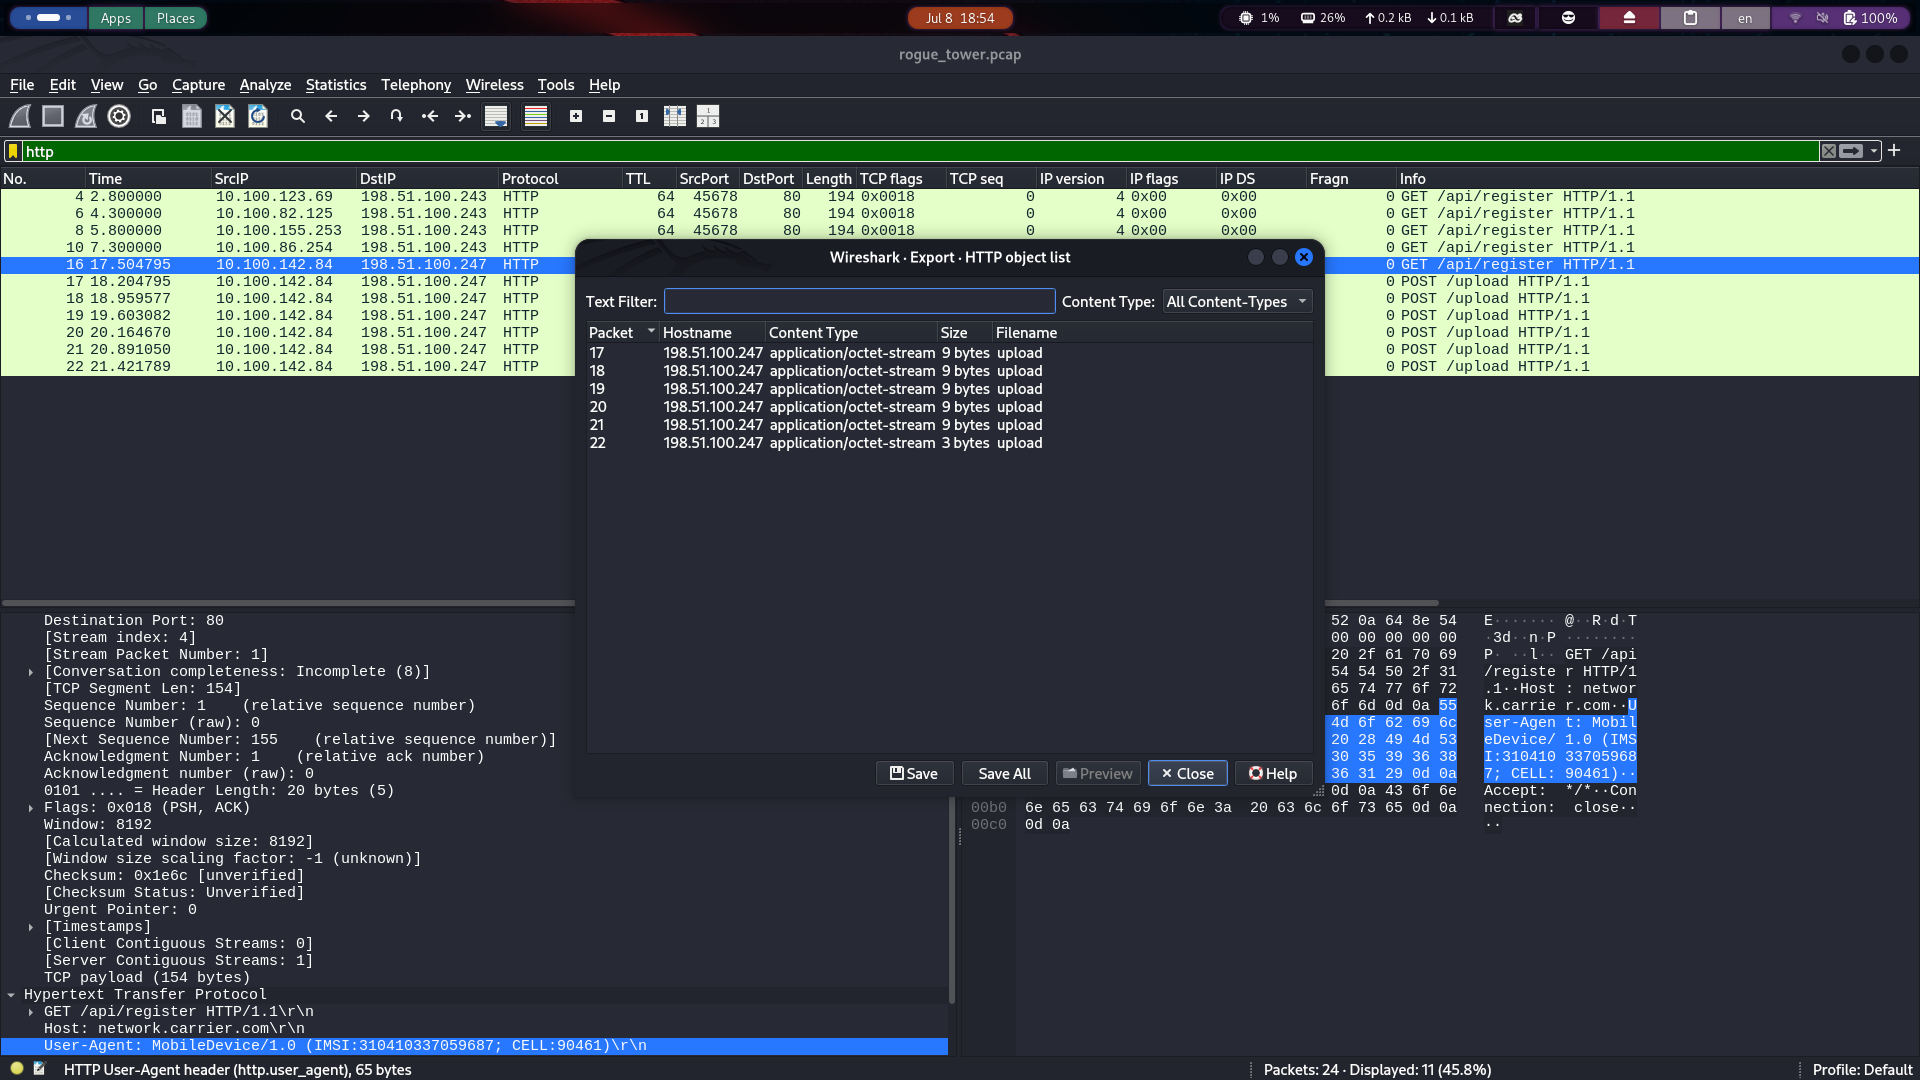Click the reload capture file icon
This screenshot has height=1080, width=1920.
(258, 116)
